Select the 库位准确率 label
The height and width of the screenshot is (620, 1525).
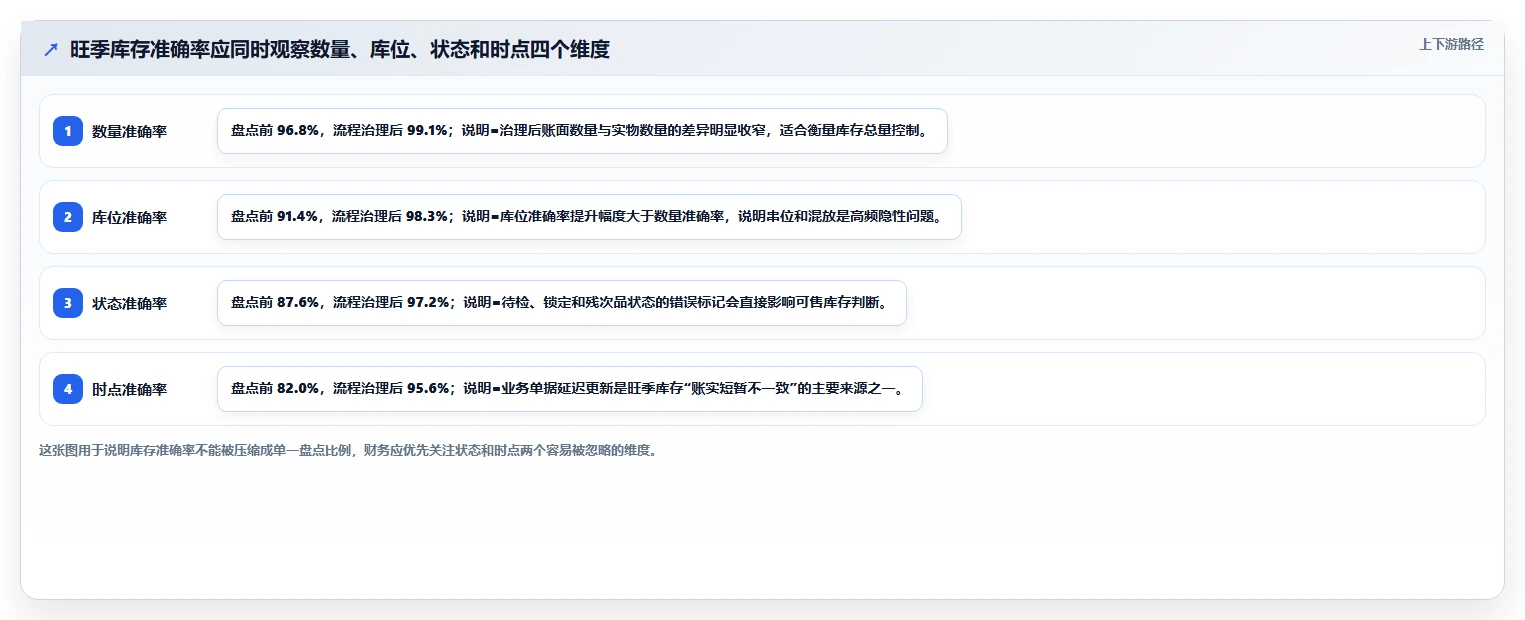[129, 217]
